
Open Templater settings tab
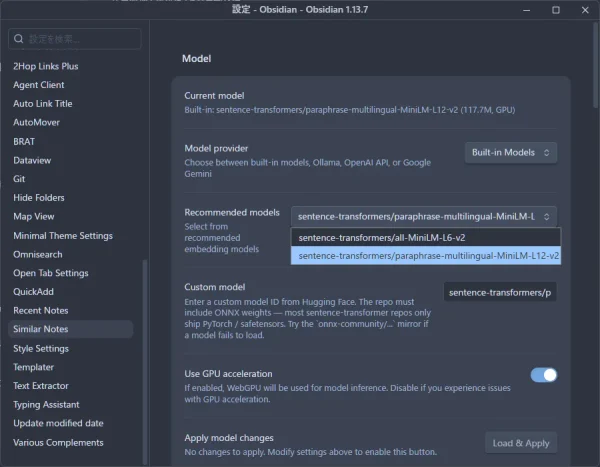33,367
